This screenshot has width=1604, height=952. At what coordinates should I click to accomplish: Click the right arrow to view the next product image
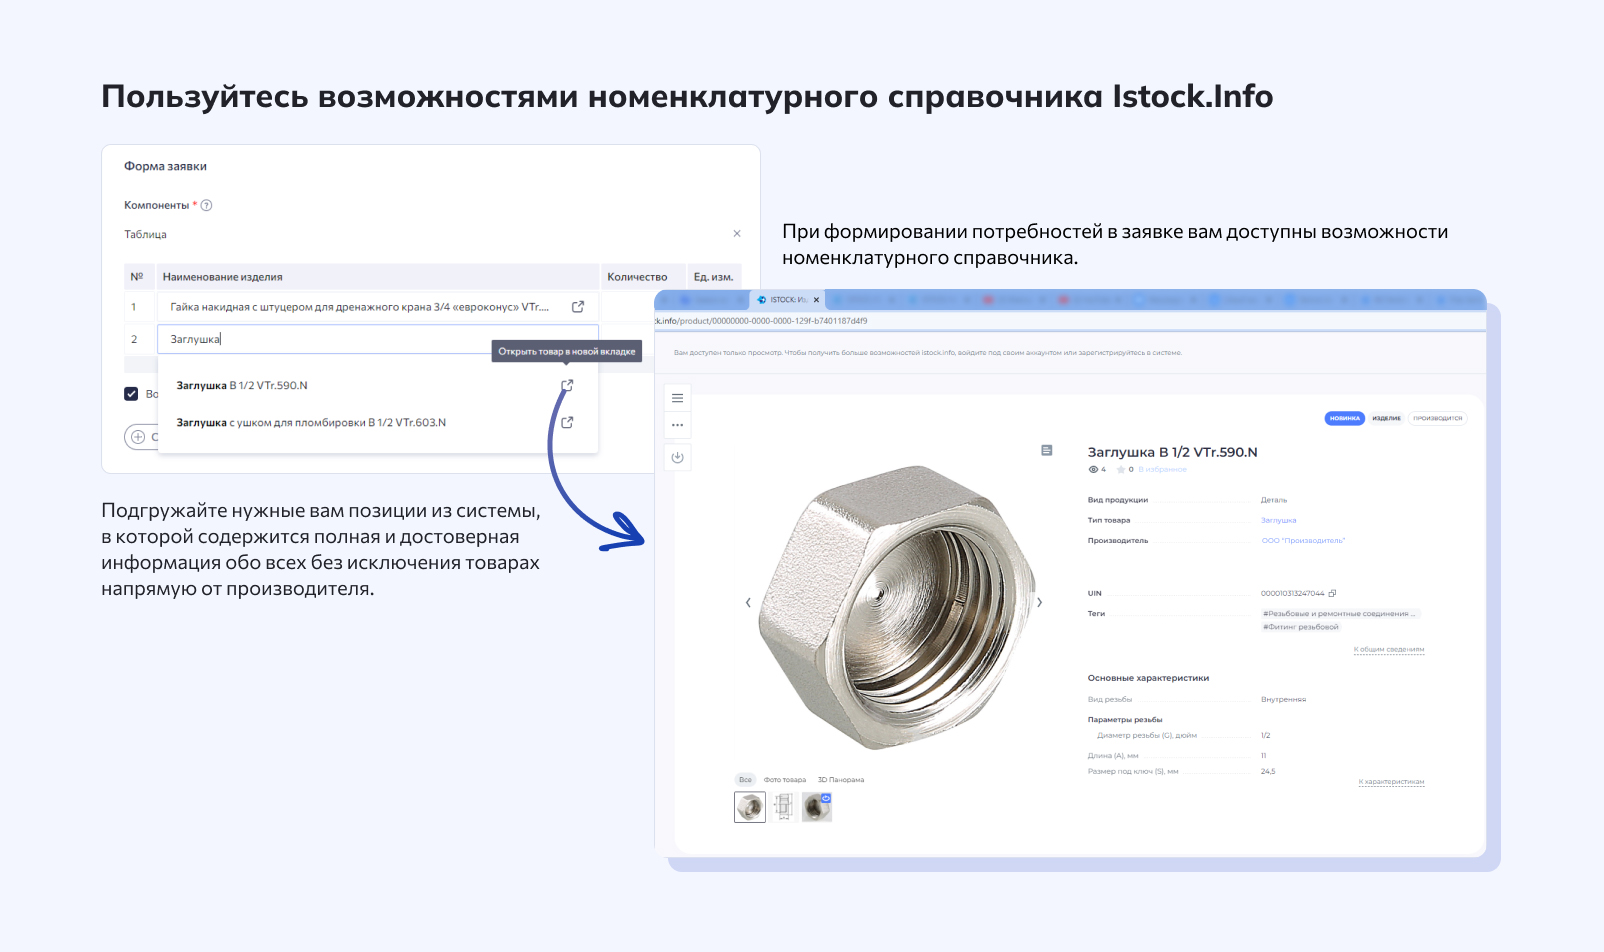tap(1039, 602)
